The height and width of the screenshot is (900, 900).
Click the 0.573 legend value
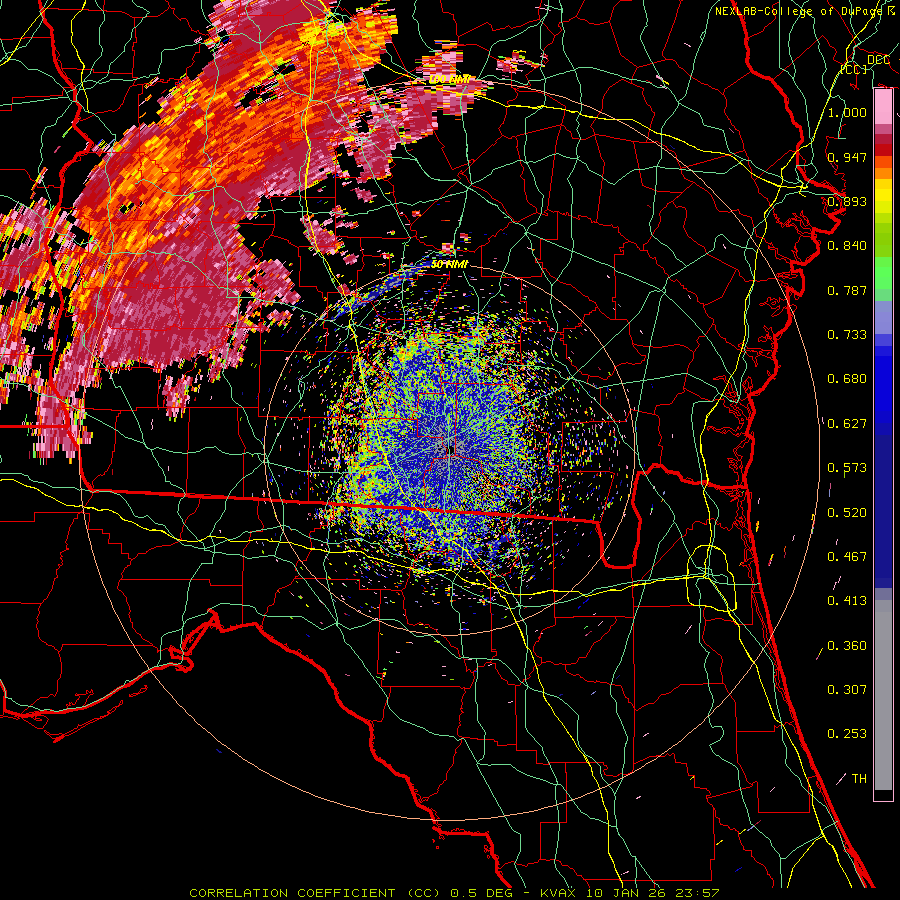(847, 468)
